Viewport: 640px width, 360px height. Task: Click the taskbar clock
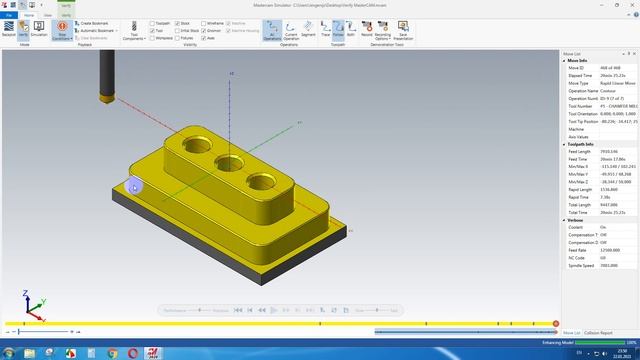pyautogui.click(x=621, y=353)
